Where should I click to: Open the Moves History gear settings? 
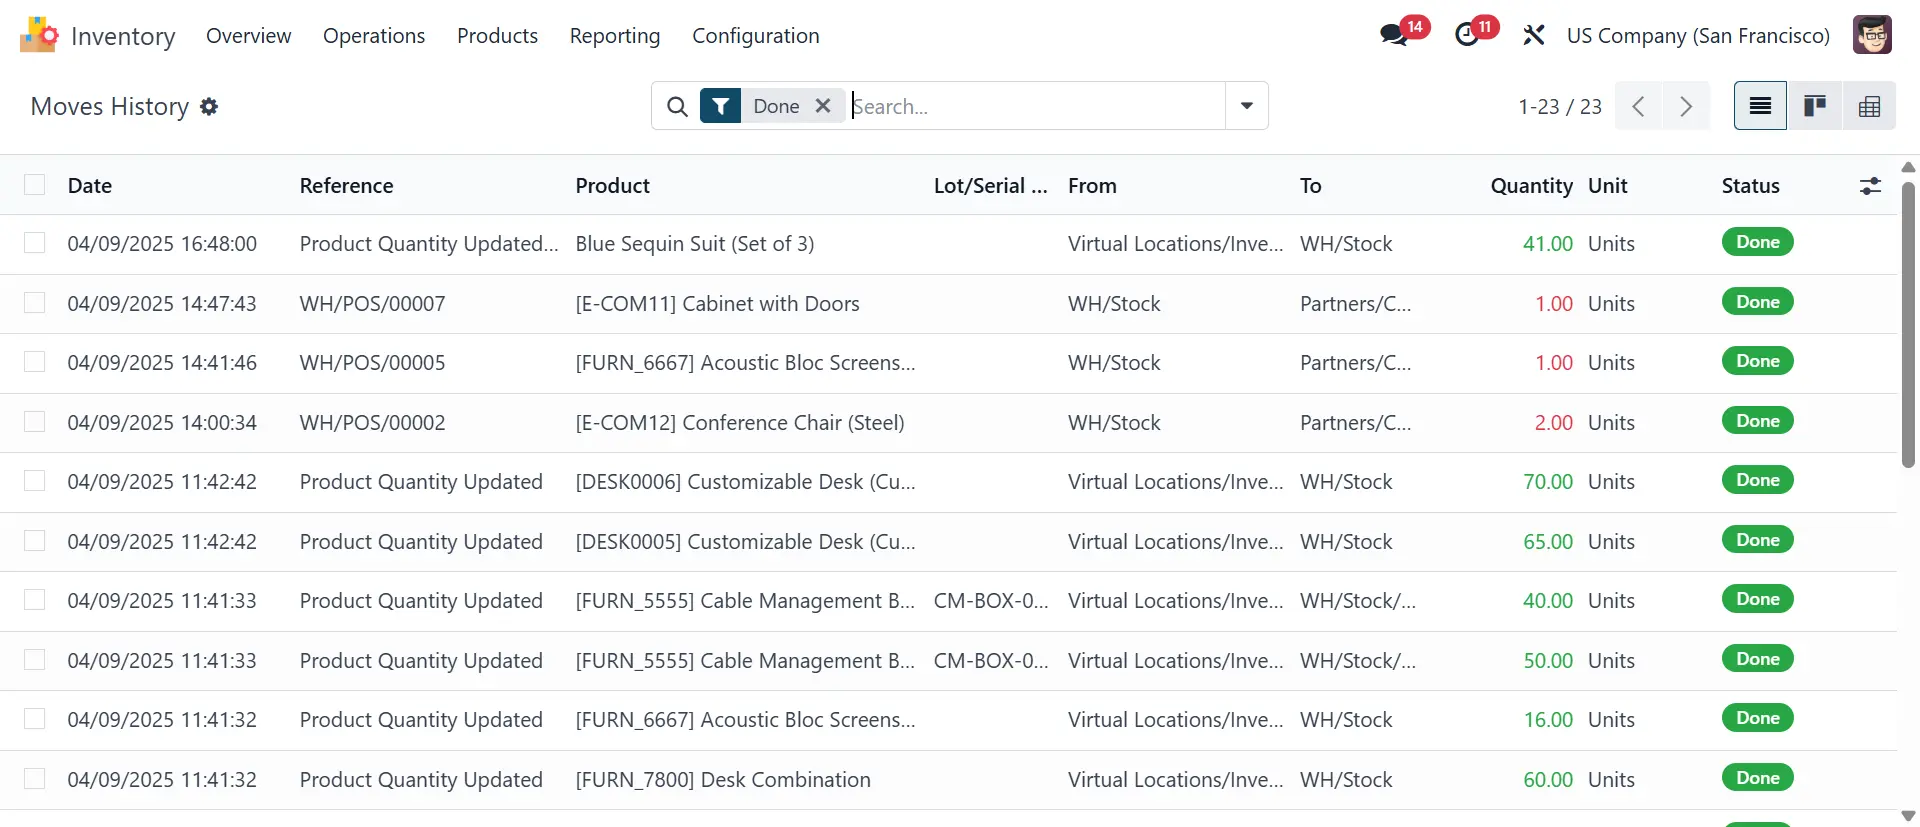[x=209, y=107]
